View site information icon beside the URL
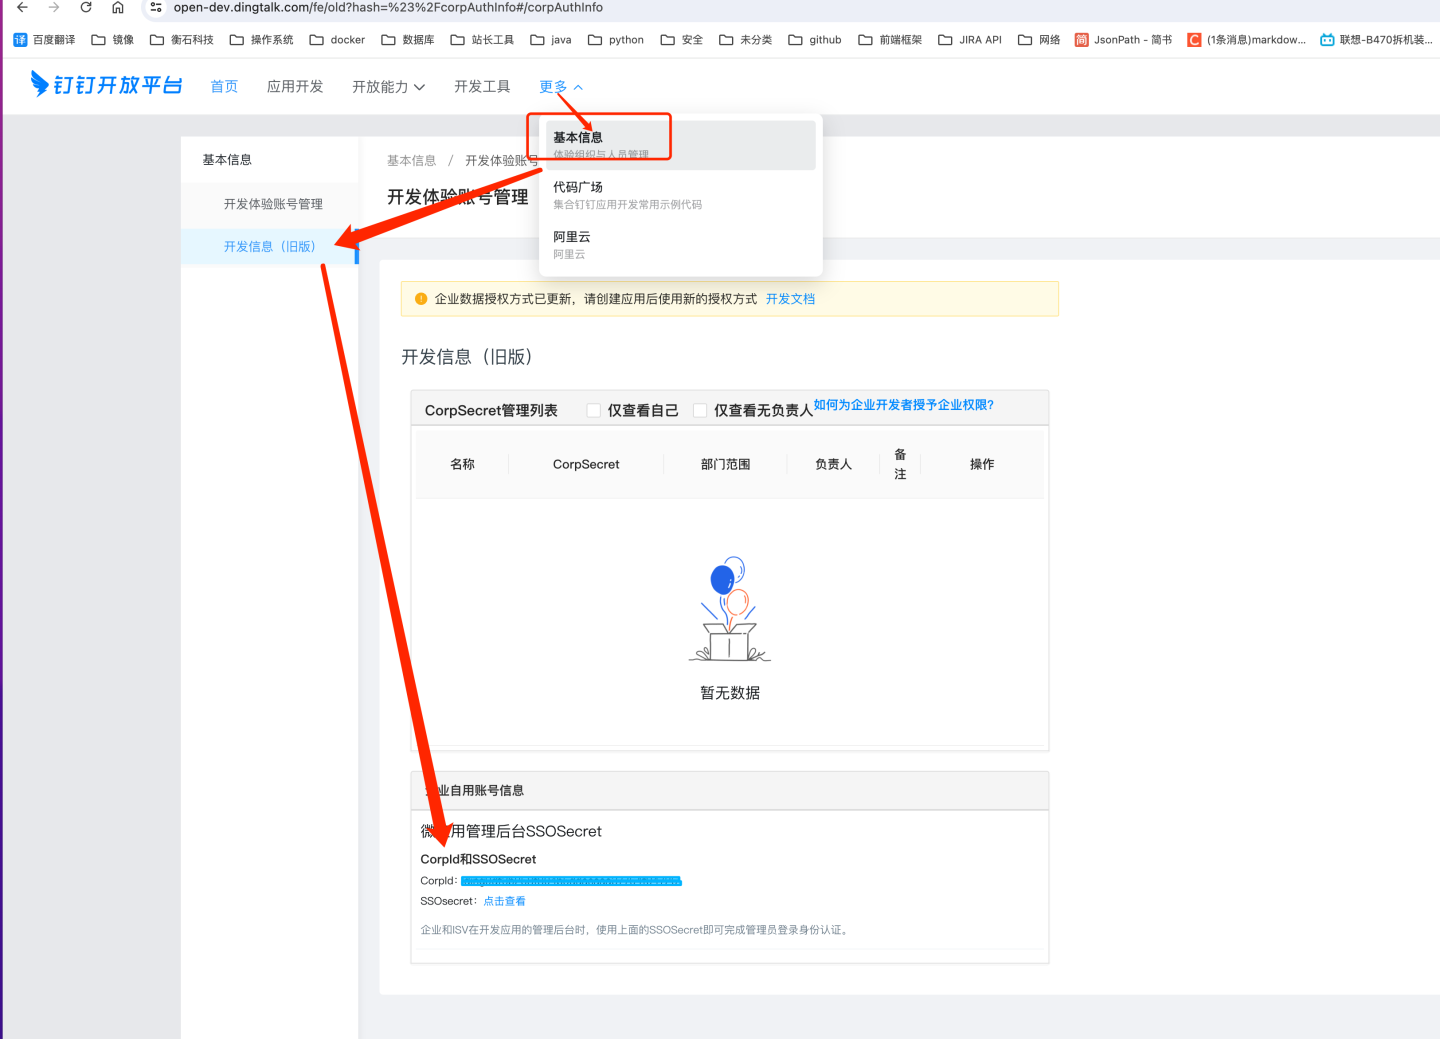 (x=156, y=8)
